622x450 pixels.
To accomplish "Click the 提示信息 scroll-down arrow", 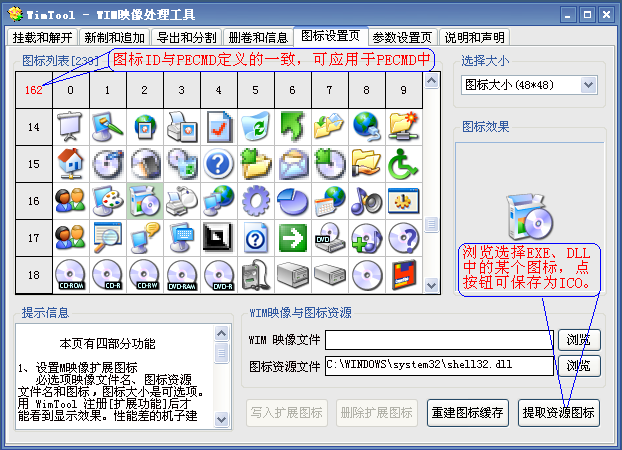I will 221,419.
